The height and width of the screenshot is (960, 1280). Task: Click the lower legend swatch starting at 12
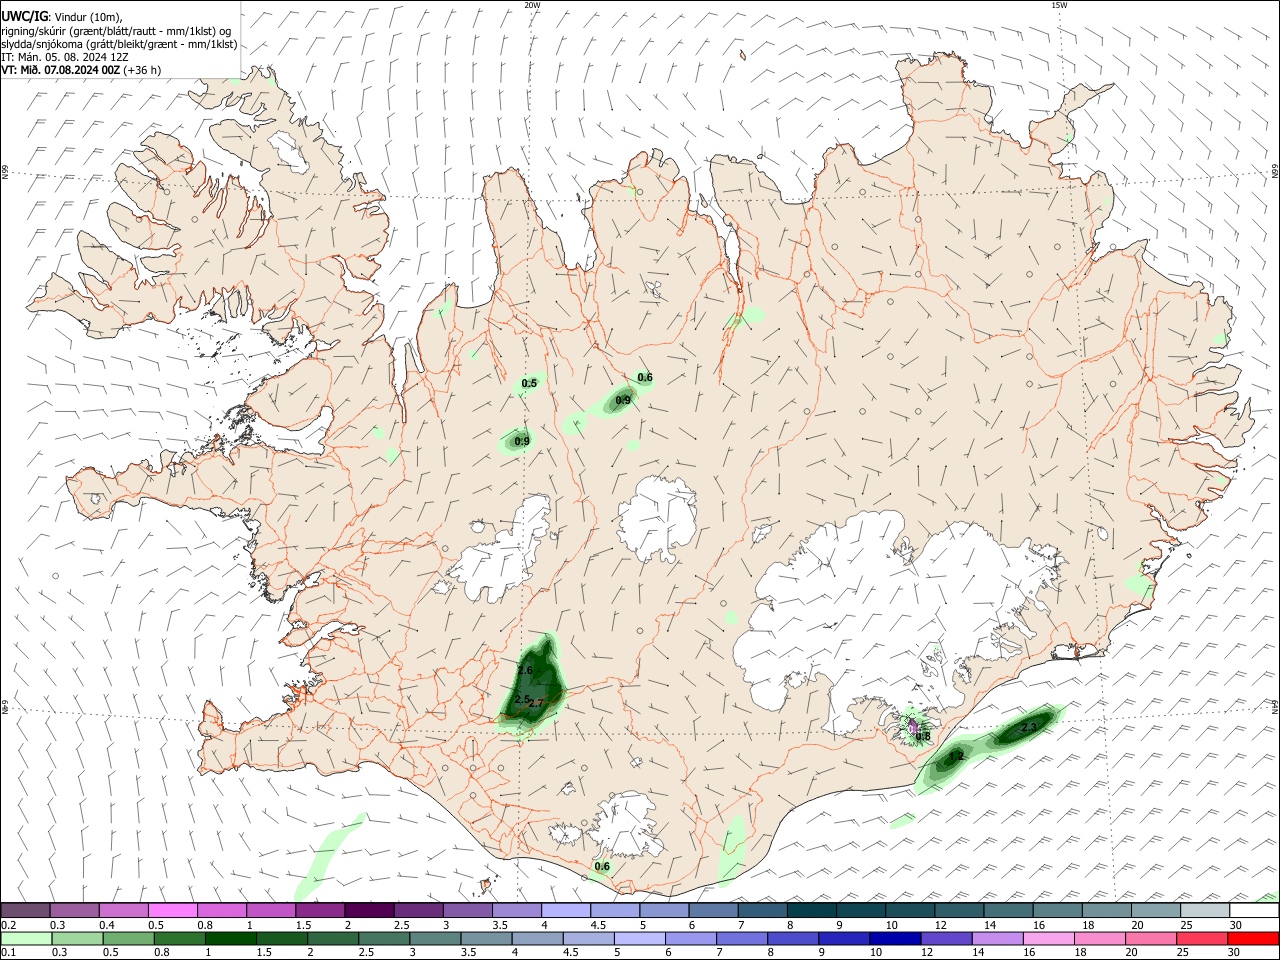[x=946, y=938]
